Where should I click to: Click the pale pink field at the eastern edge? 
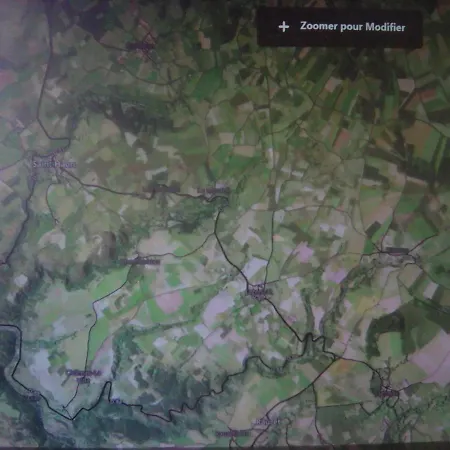click(x=433, y=358)
